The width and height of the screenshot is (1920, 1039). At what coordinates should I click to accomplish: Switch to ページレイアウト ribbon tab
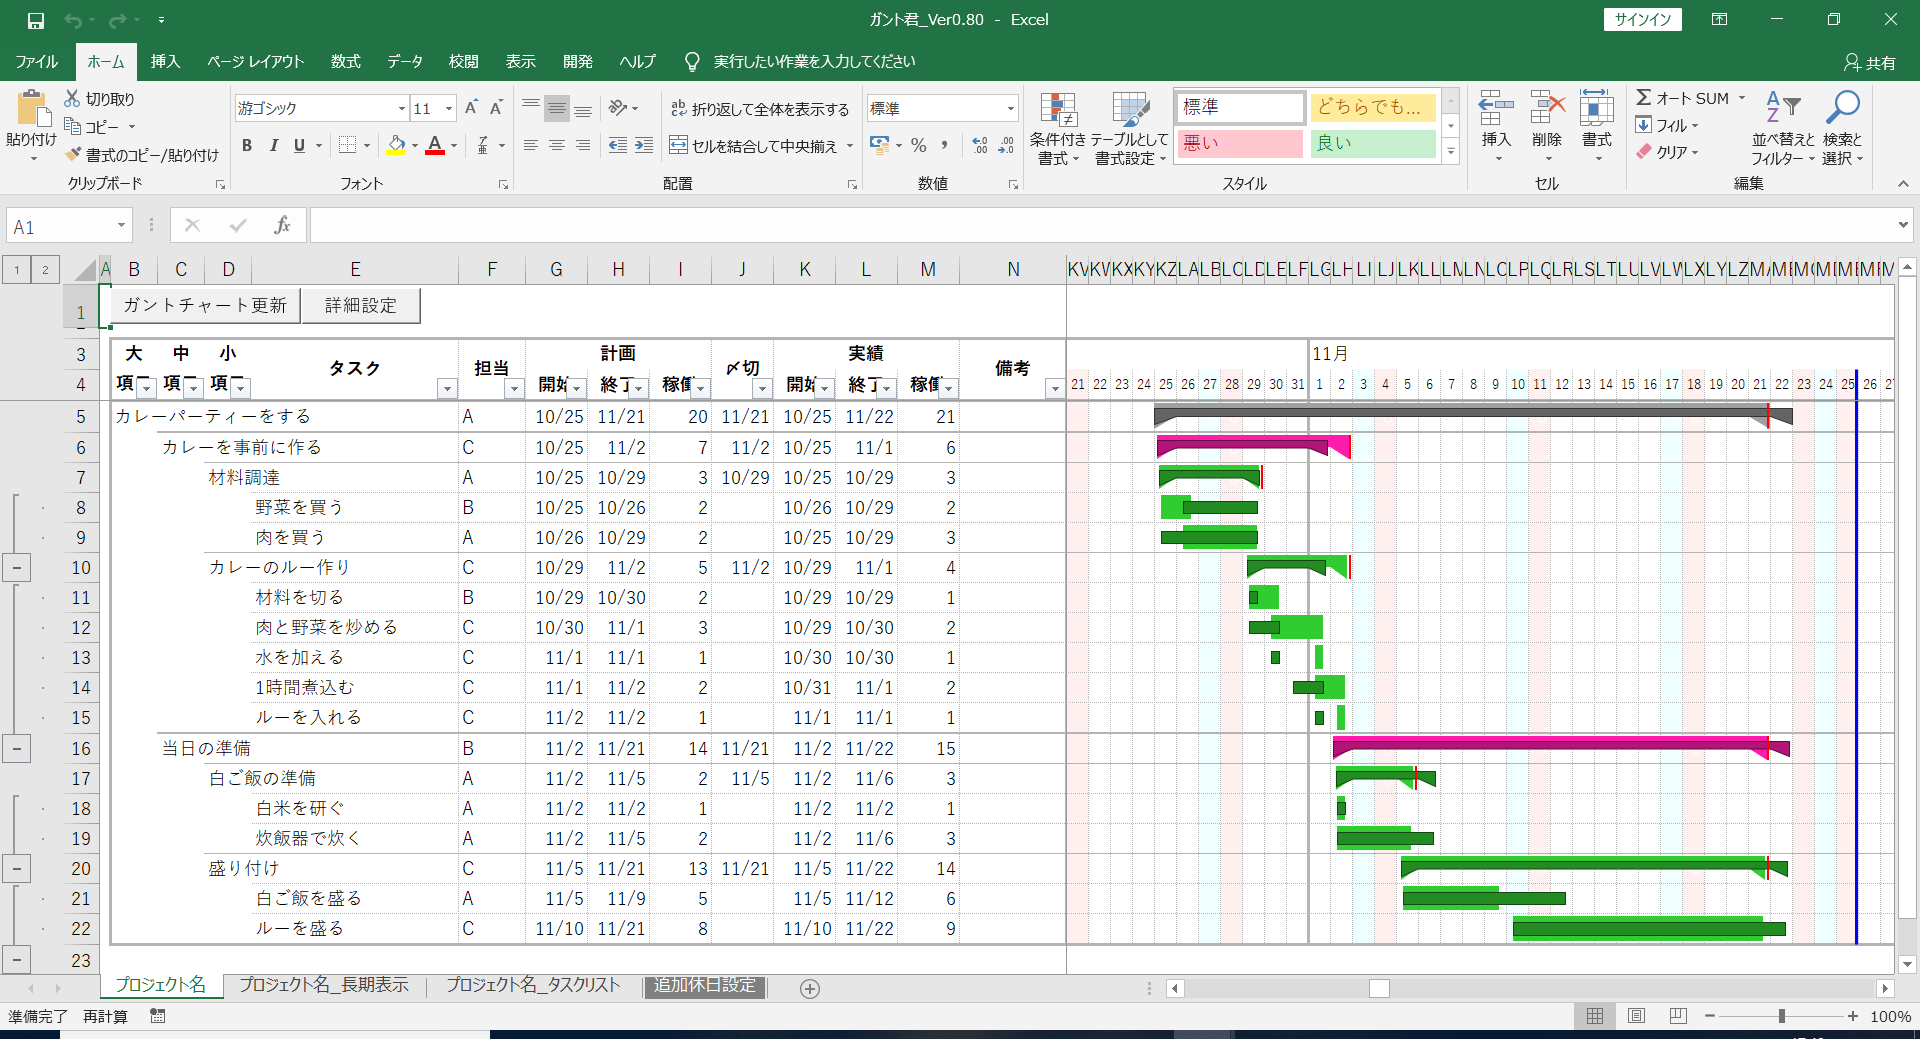pos(255,62)
